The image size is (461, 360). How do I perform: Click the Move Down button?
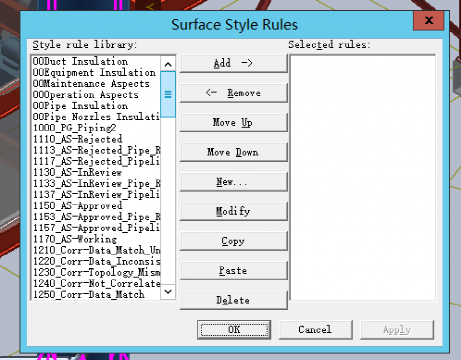pos(233,152)
